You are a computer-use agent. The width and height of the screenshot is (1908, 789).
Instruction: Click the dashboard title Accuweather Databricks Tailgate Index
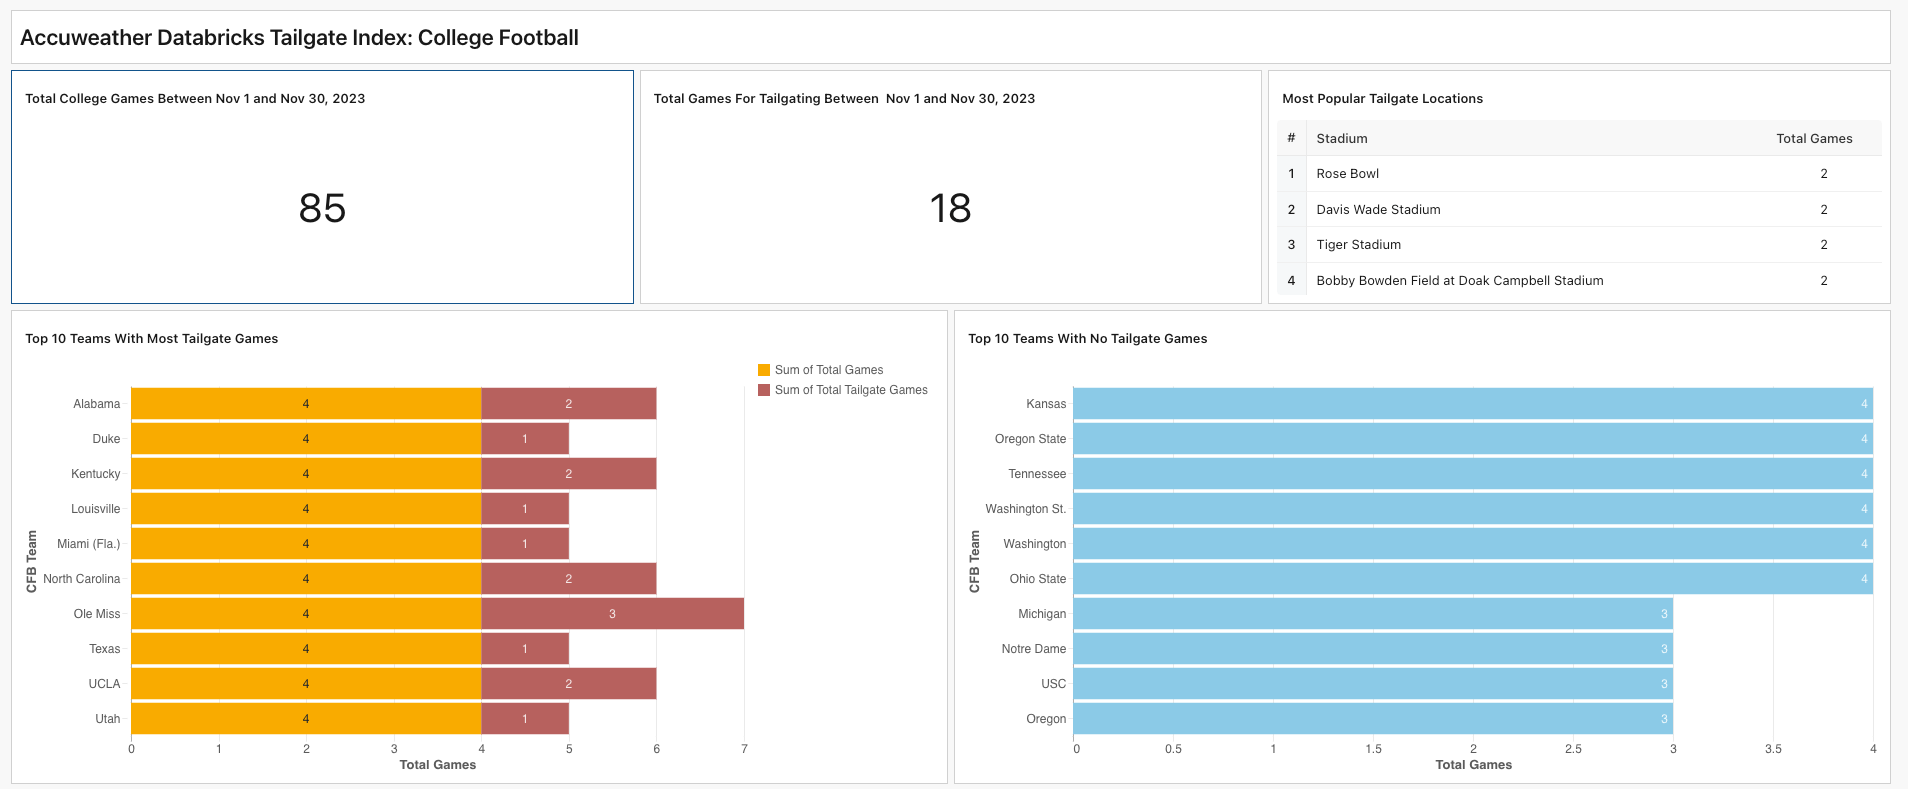(299, 38)
